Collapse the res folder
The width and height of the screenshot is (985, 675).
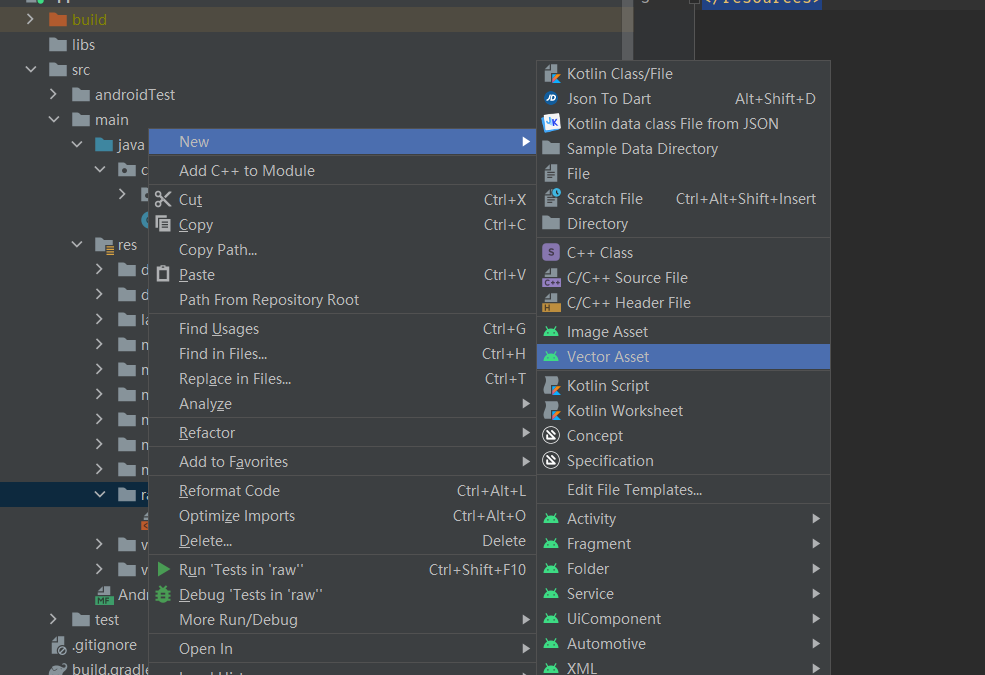click(77, 244)
